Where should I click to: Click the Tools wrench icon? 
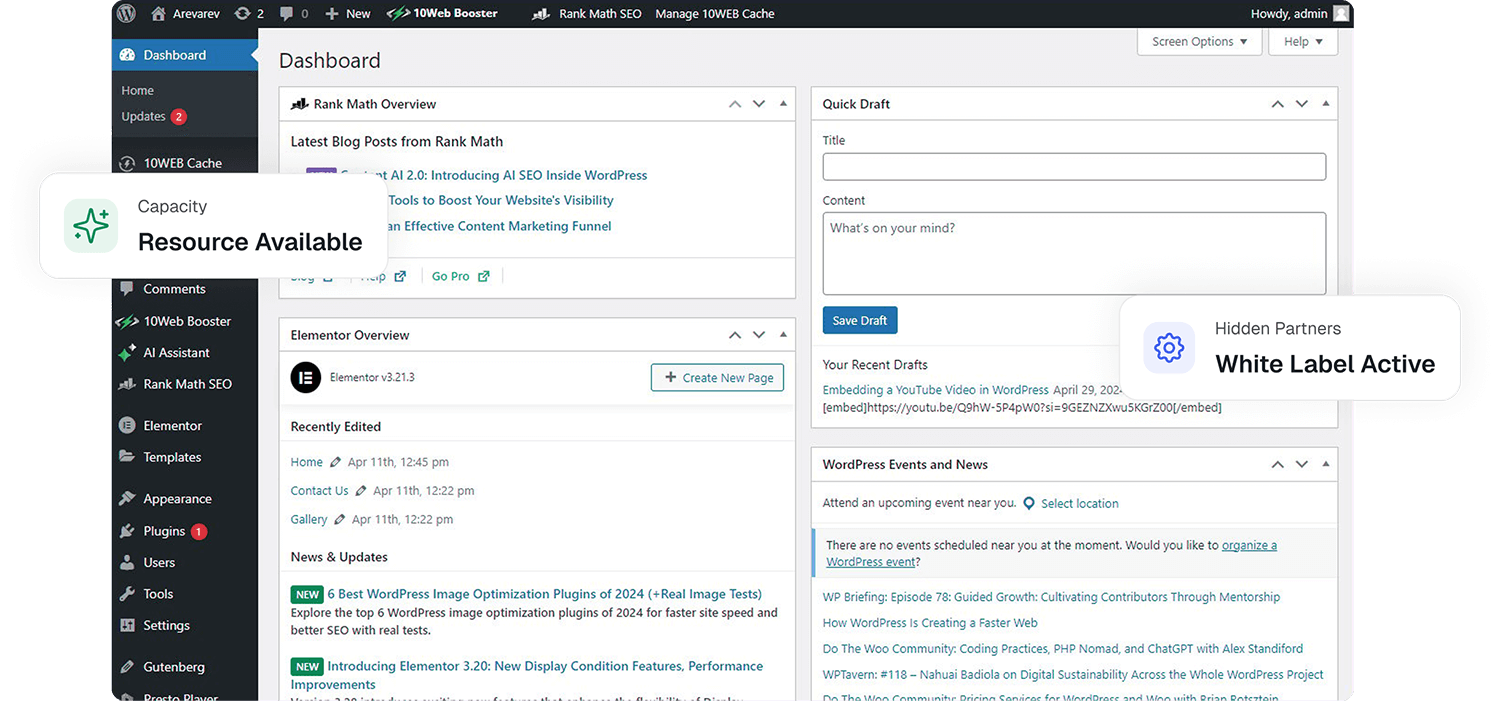(x=127, y=594)
